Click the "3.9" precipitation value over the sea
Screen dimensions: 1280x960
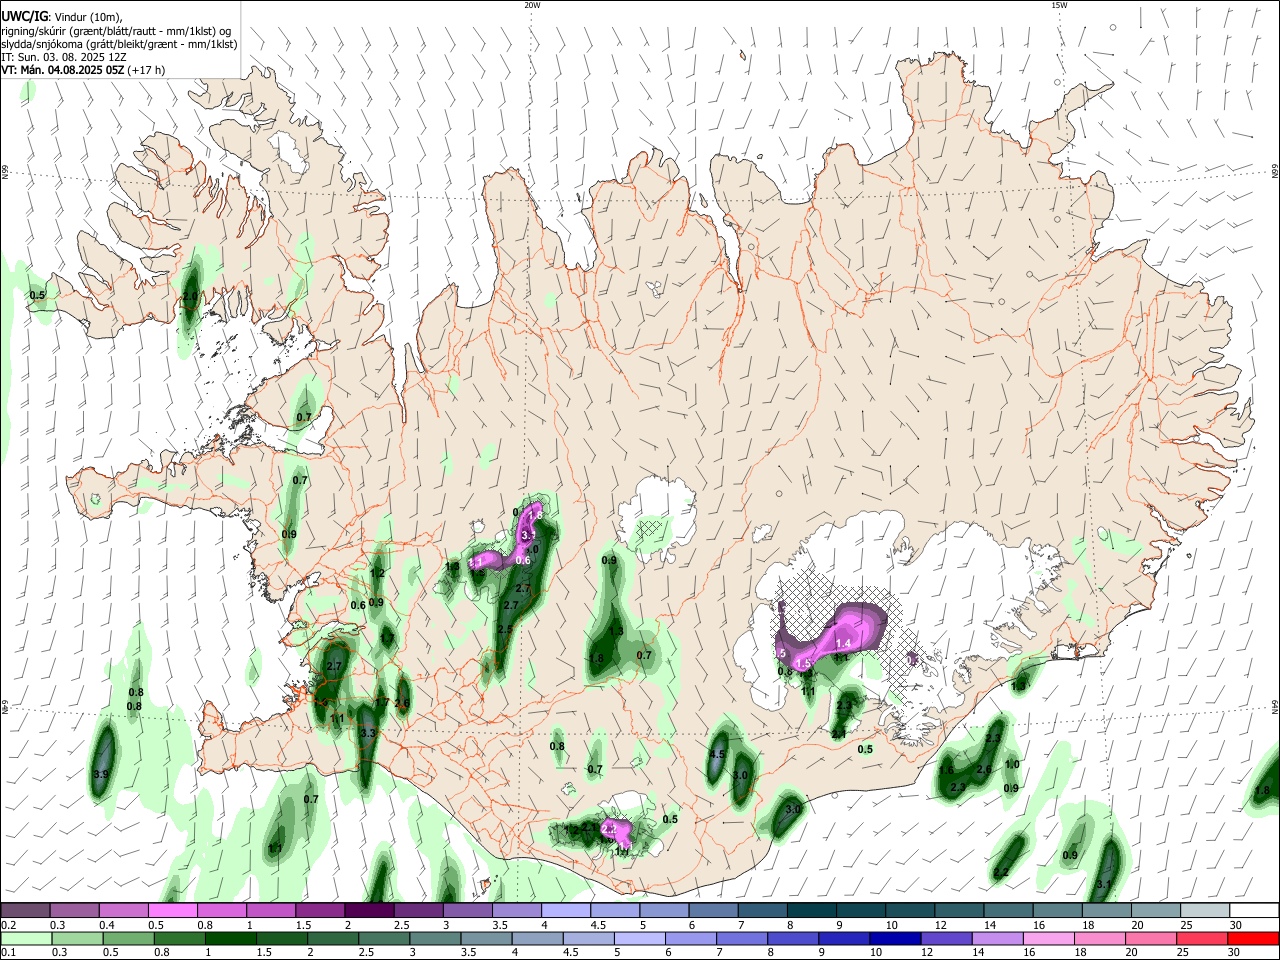(x=101, y=774)
